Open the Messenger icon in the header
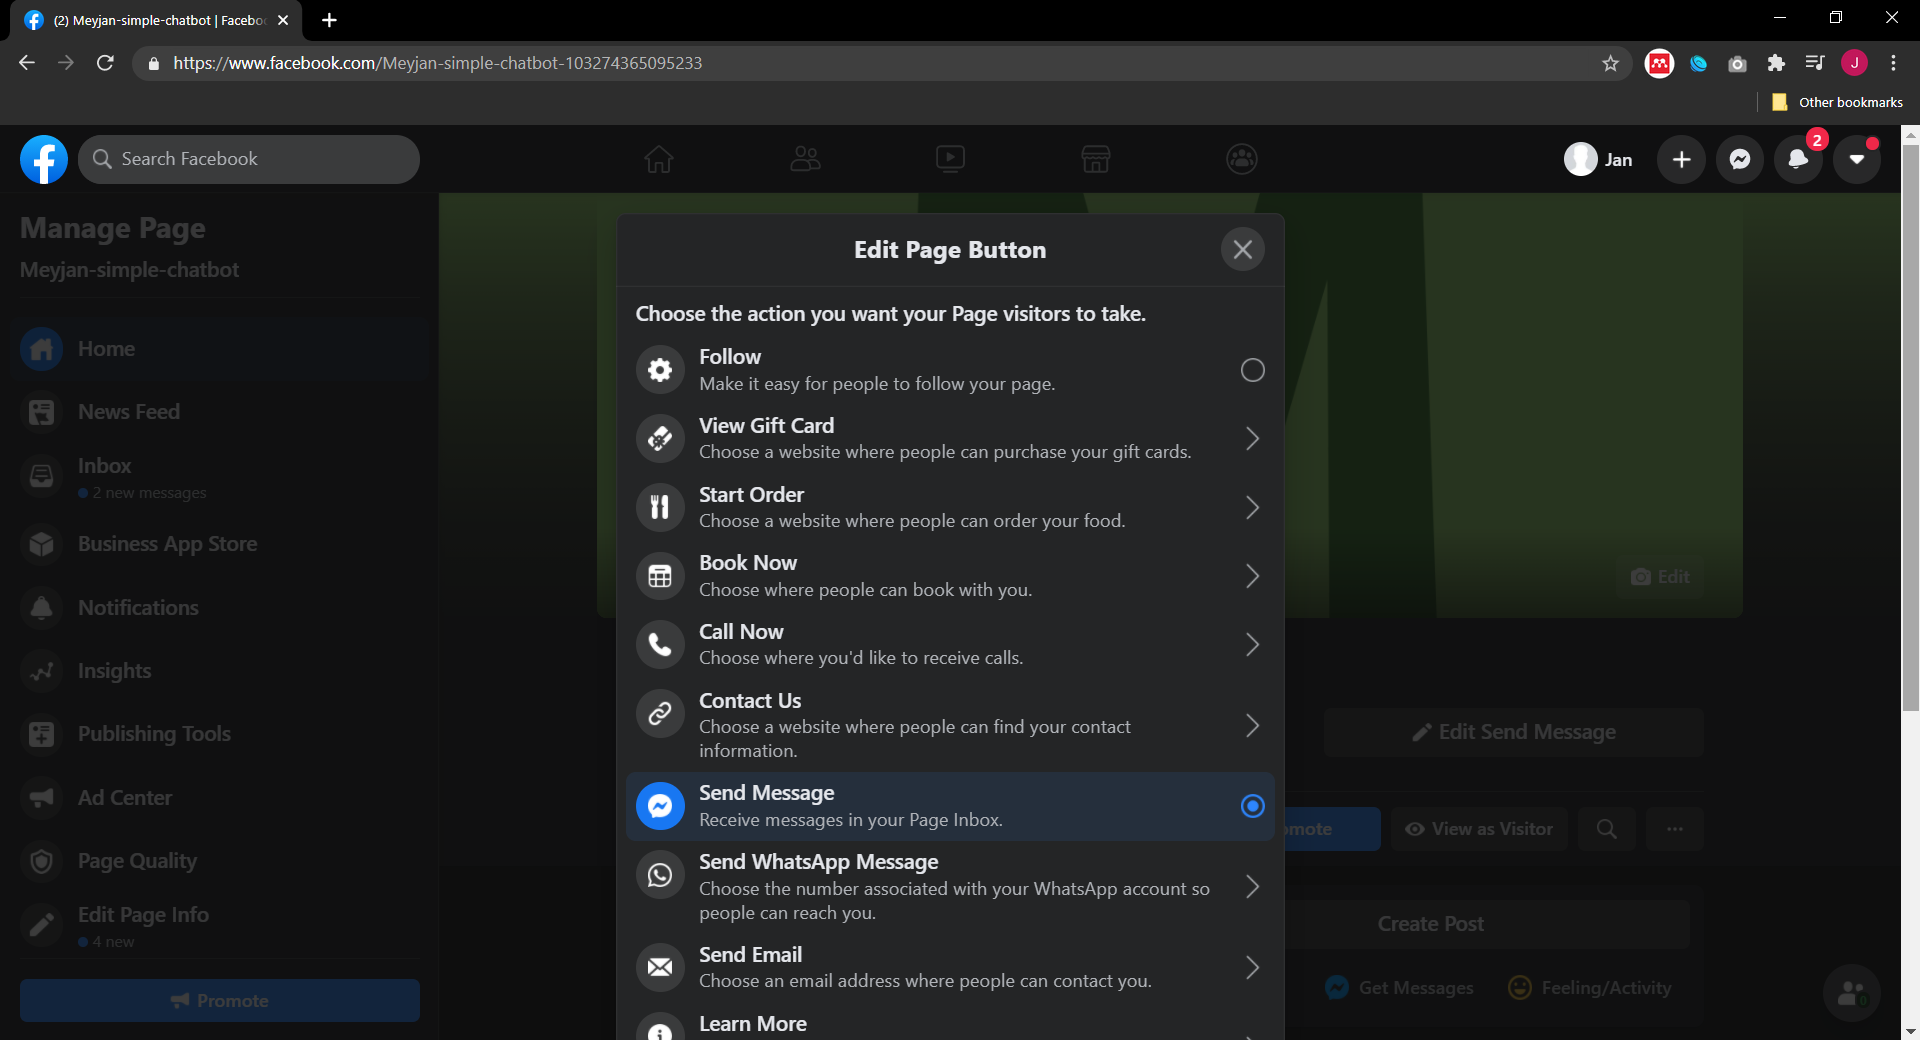Screen dimensions: 1920x1040 click(1740, 159)
